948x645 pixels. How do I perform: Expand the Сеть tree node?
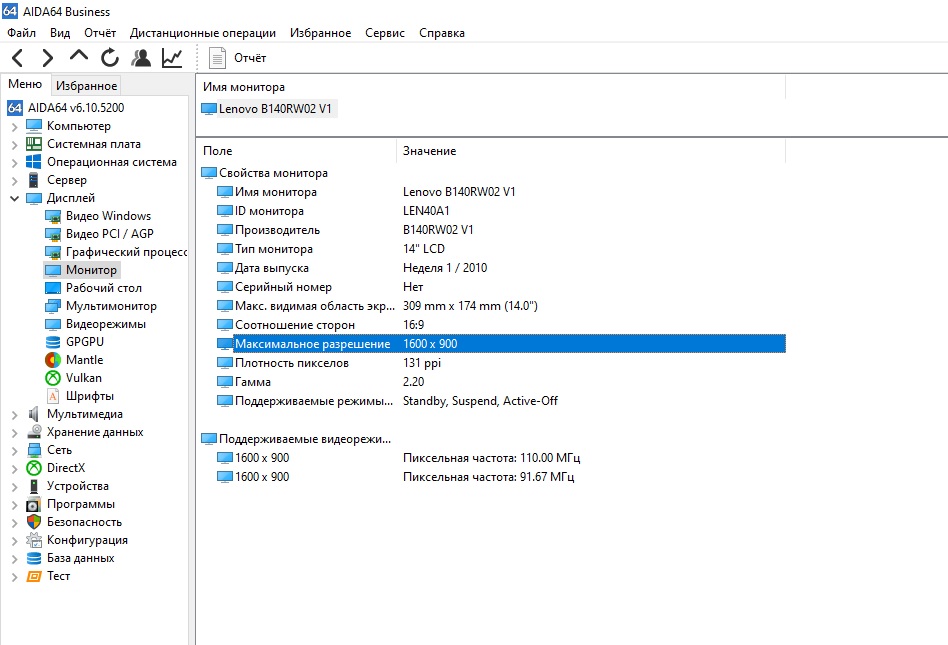tap(15, 450)
